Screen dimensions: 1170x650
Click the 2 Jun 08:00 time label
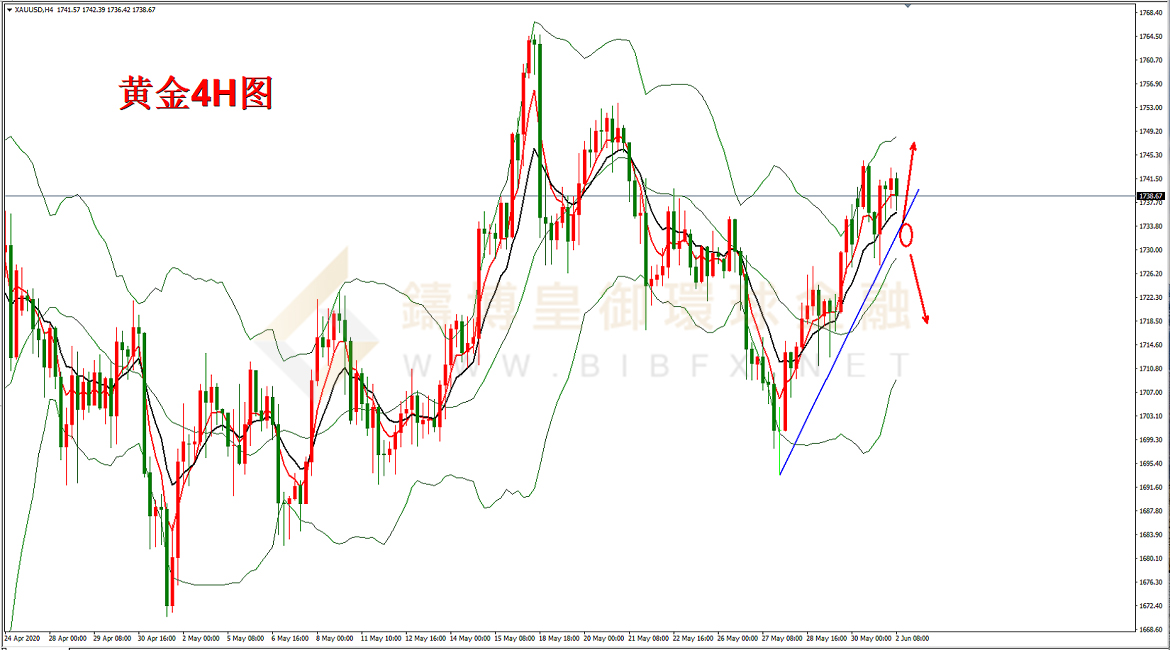[912, 637]
